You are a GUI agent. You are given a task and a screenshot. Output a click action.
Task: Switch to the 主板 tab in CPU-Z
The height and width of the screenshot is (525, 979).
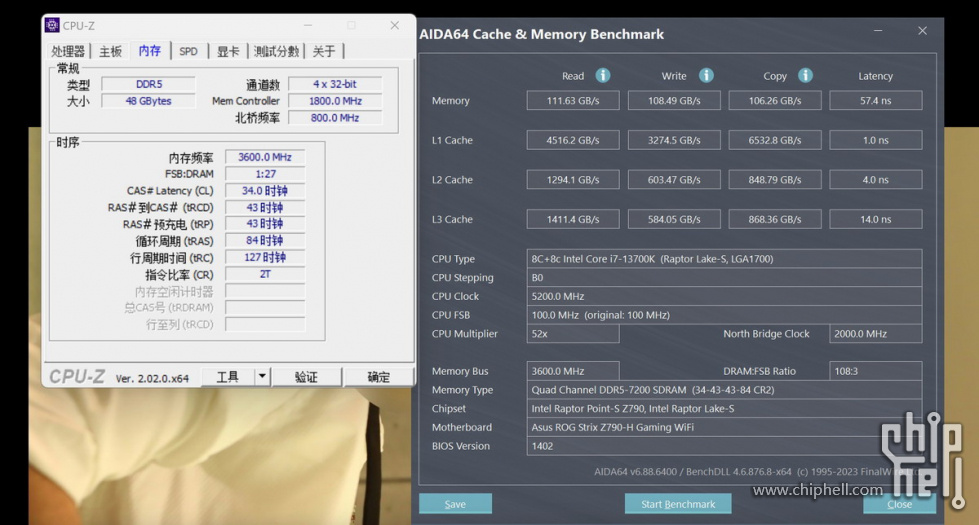point(111,51)
